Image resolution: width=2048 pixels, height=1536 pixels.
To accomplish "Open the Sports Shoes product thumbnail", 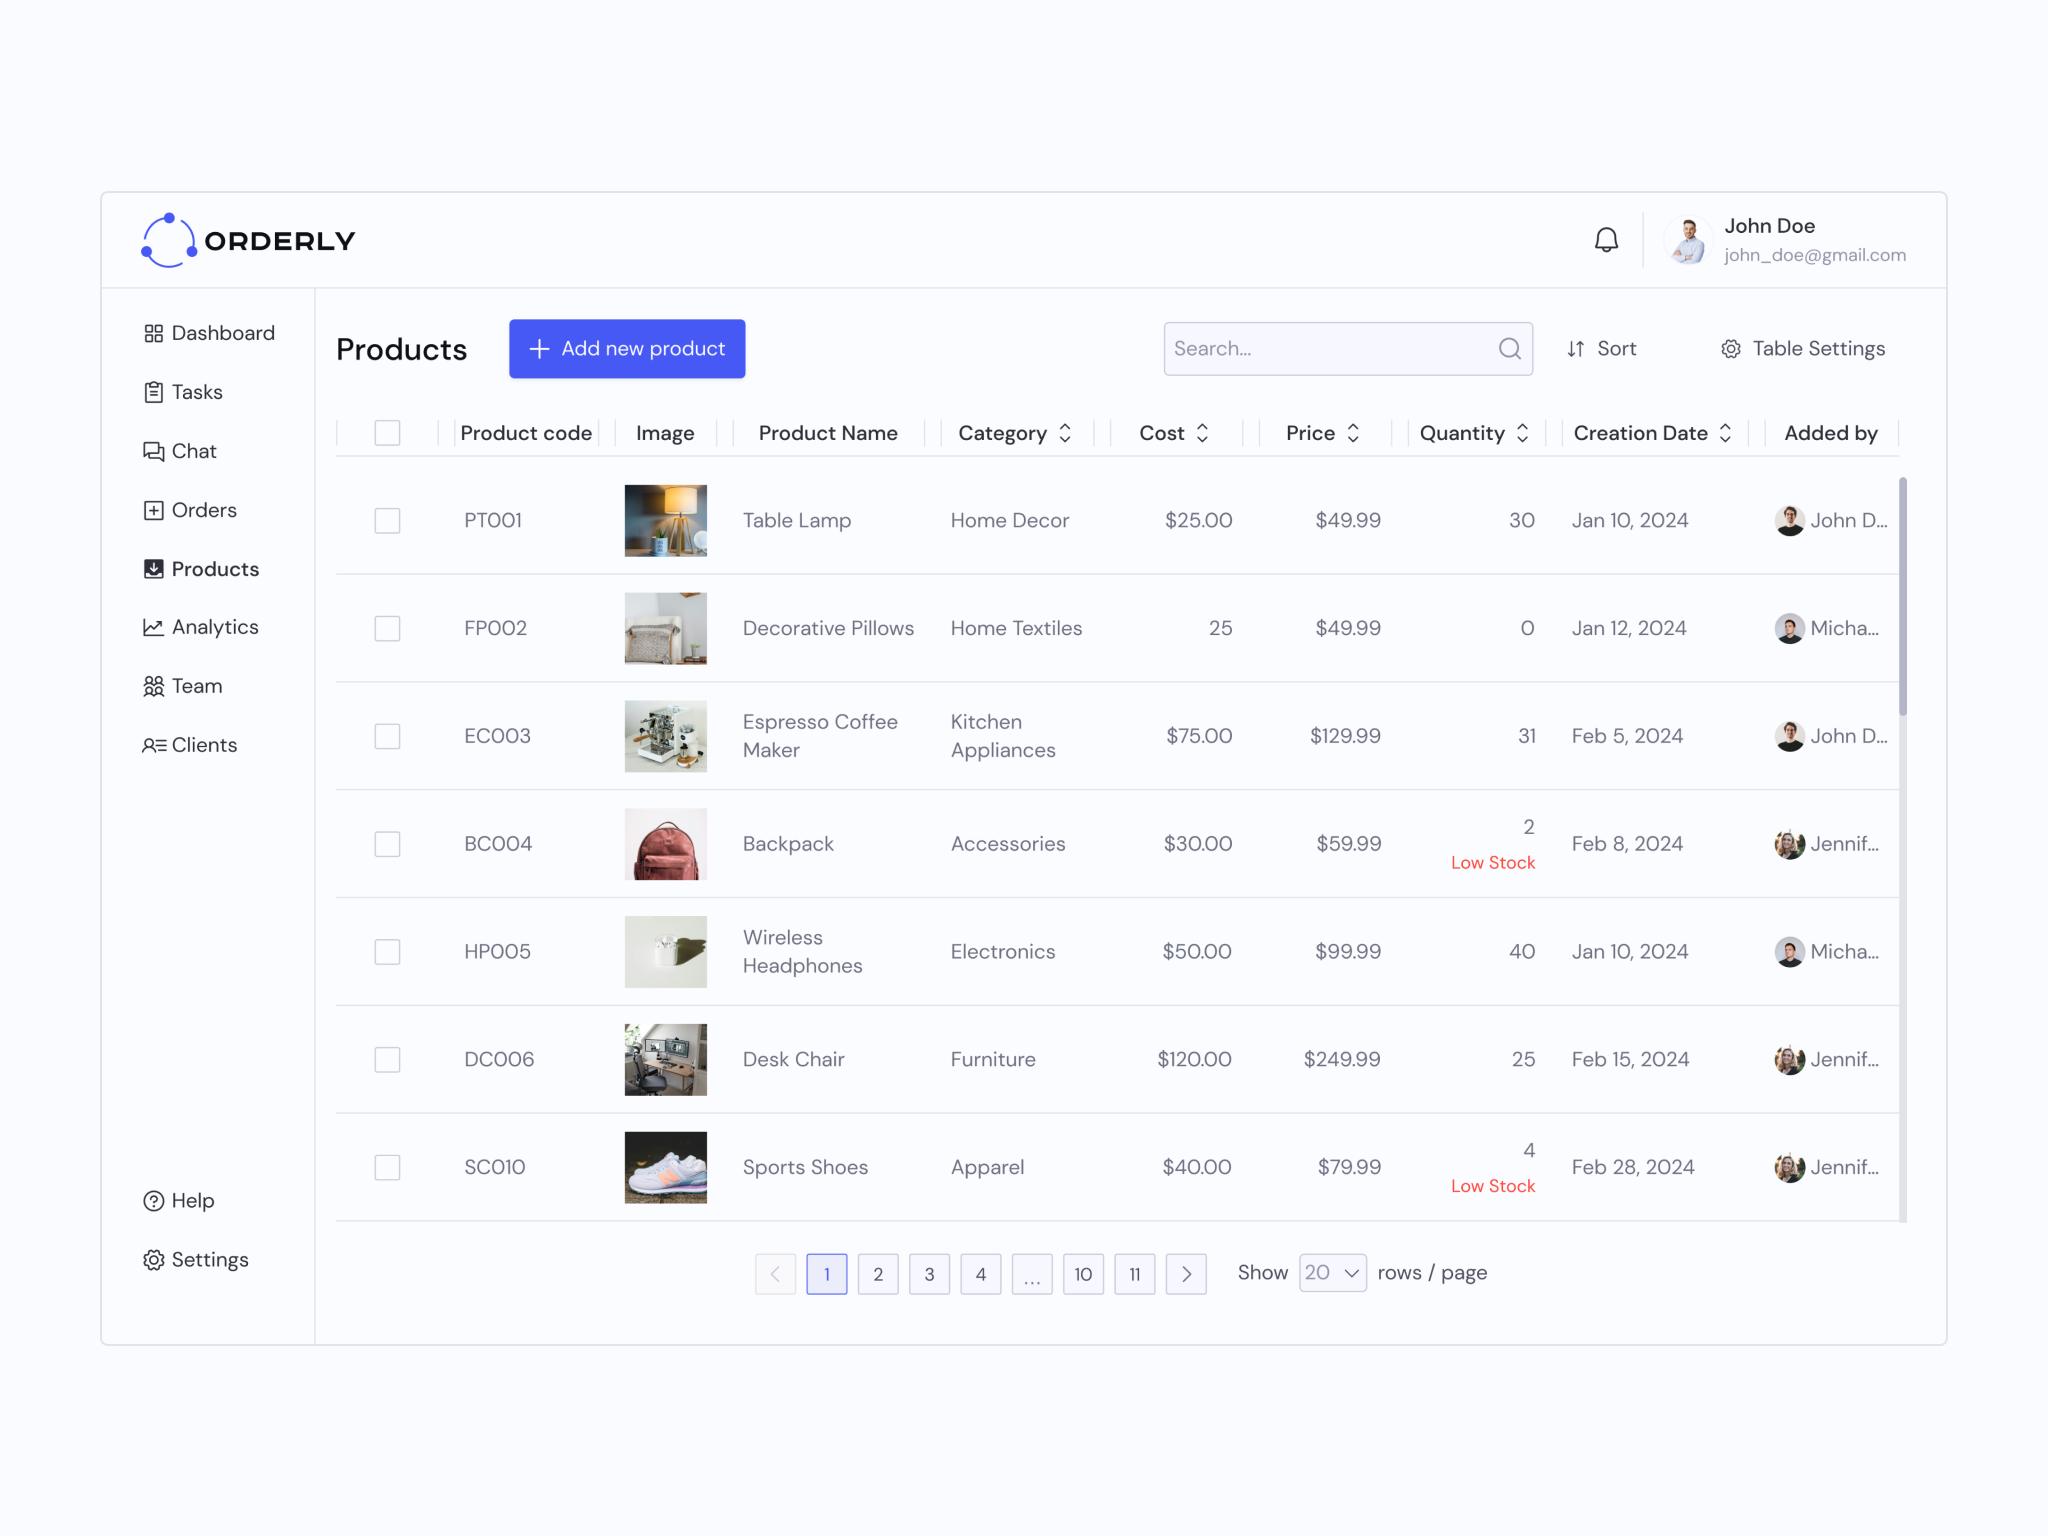I will 666,1167.
